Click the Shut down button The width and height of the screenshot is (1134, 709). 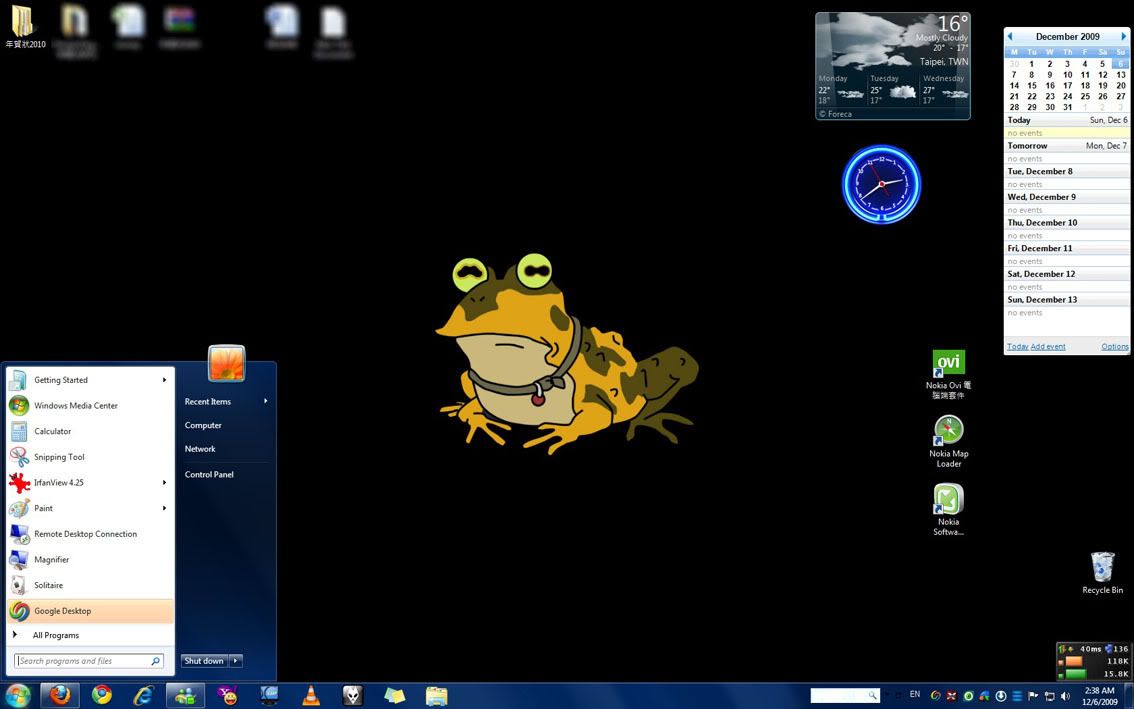point(204,661)
